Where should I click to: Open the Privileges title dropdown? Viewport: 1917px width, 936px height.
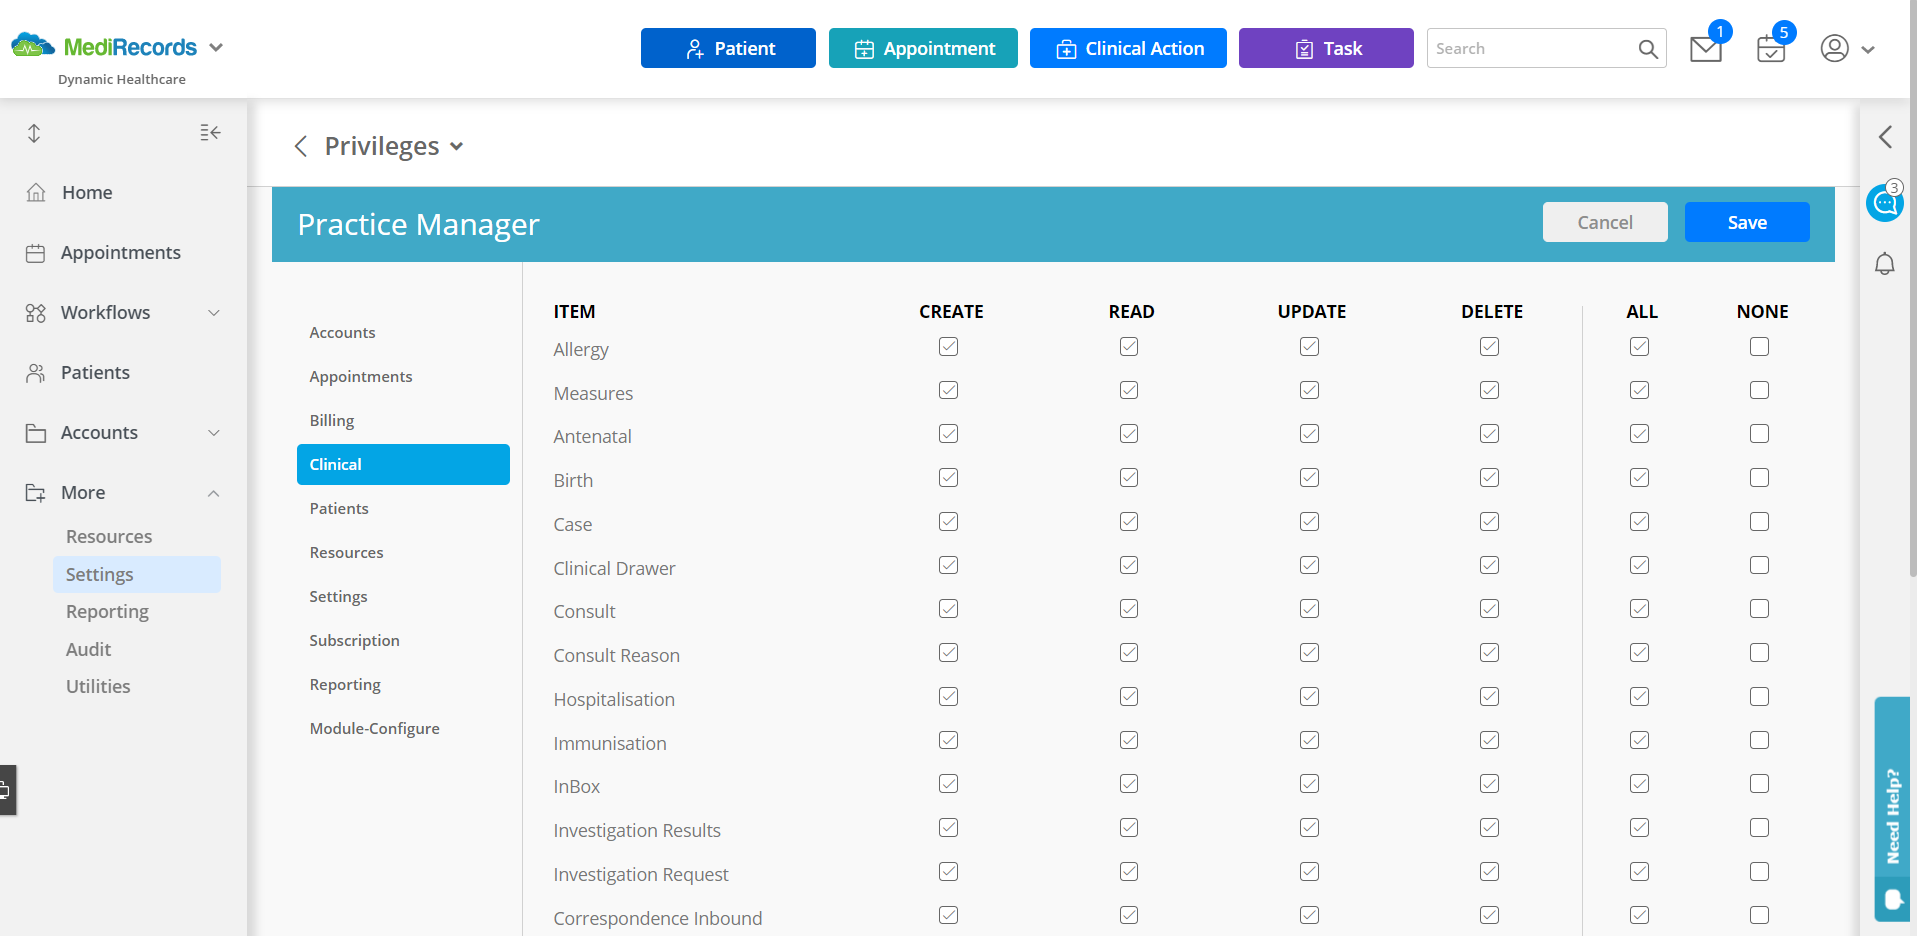(x=457, y=147)
